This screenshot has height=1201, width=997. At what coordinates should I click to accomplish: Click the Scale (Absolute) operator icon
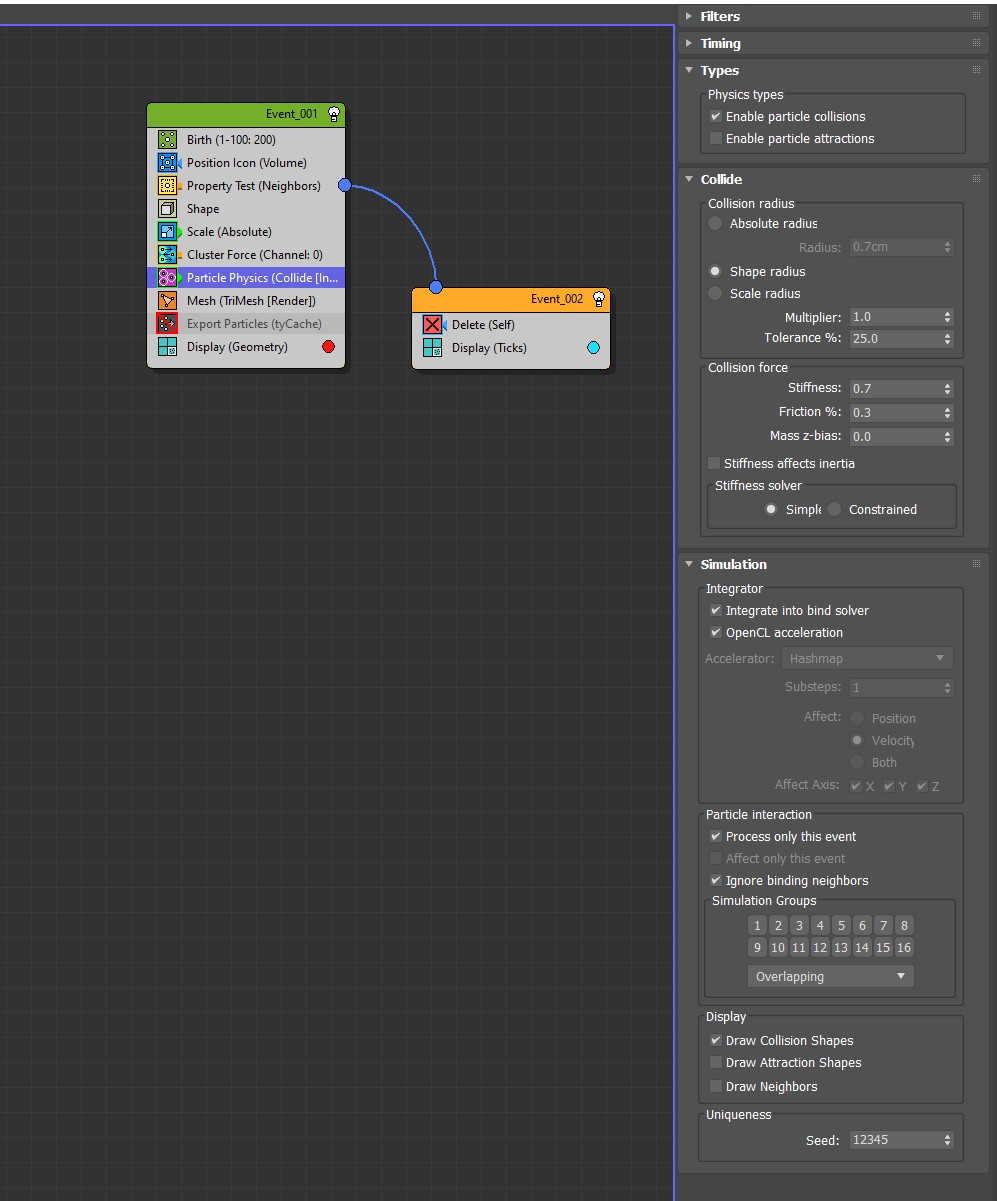click(x=168, y=232)
